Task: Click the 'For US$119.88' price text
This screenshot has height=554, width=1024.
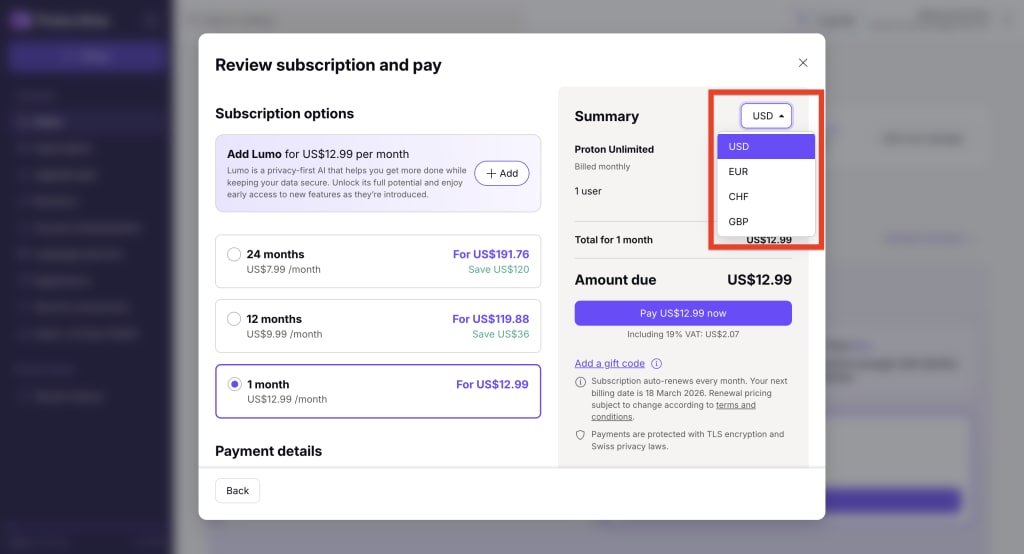Action: pyautogui.click(x=490, y=319)
